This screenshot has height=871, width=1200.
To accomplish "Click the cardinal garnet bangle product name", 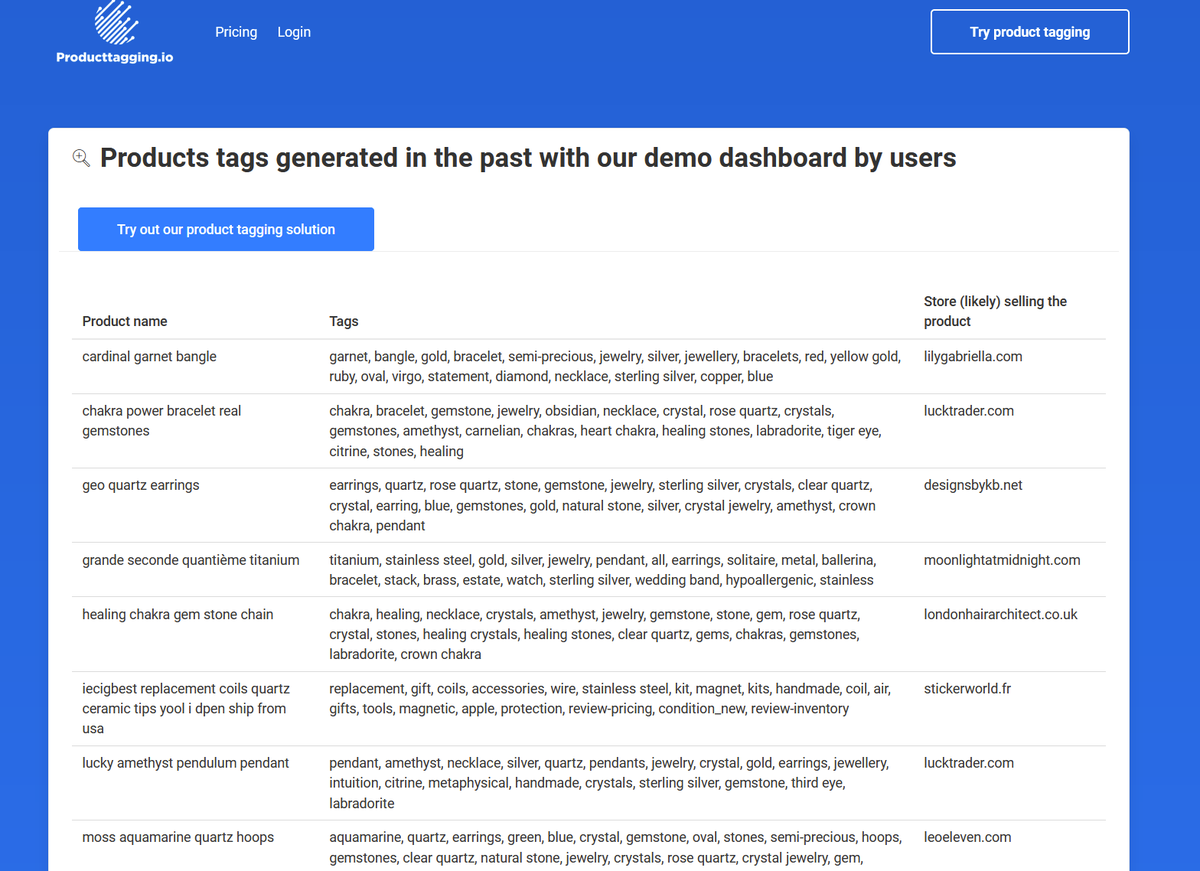I will pyautogui.click(x=149, y=356).
